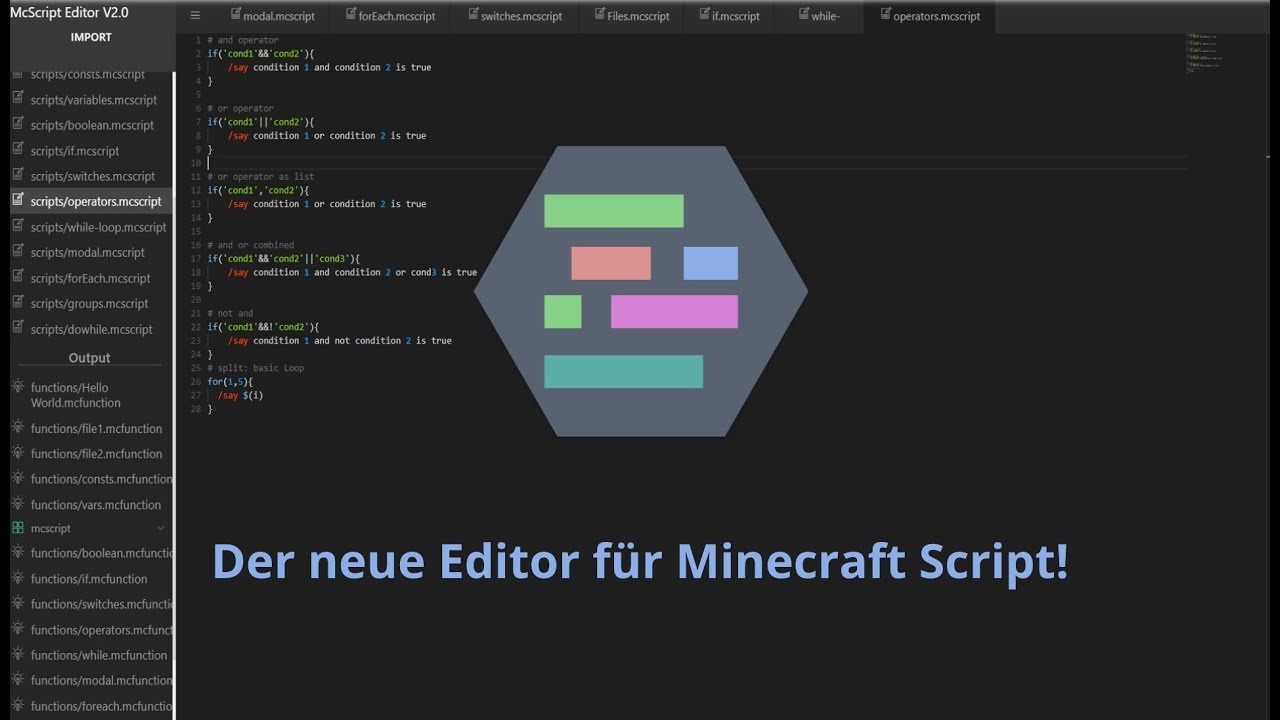Click code line 17 with 'cond3' condition
The image size is (1280, 720).
[283, 258]
